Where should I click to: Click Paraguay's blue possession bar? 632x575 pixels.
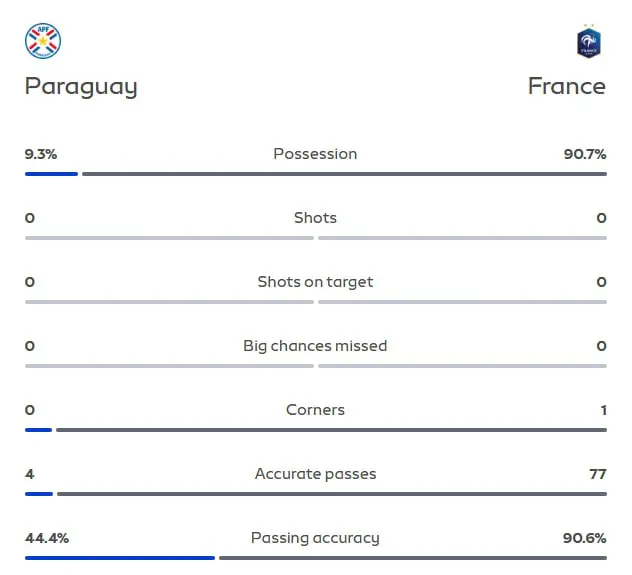point(51,174)
